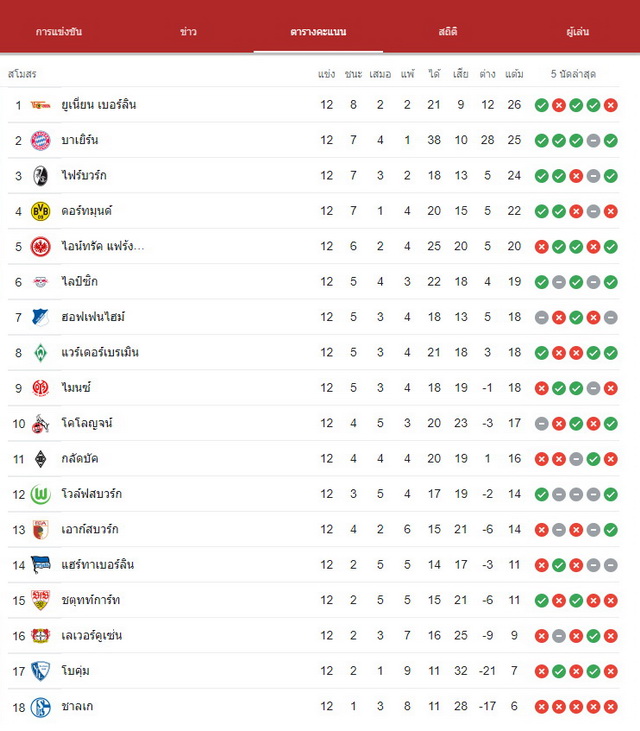The width and height of the screenshot is (640, 731).
Task: Click Bayern's grey draw result indicator
Action: (x=593, y=140)
